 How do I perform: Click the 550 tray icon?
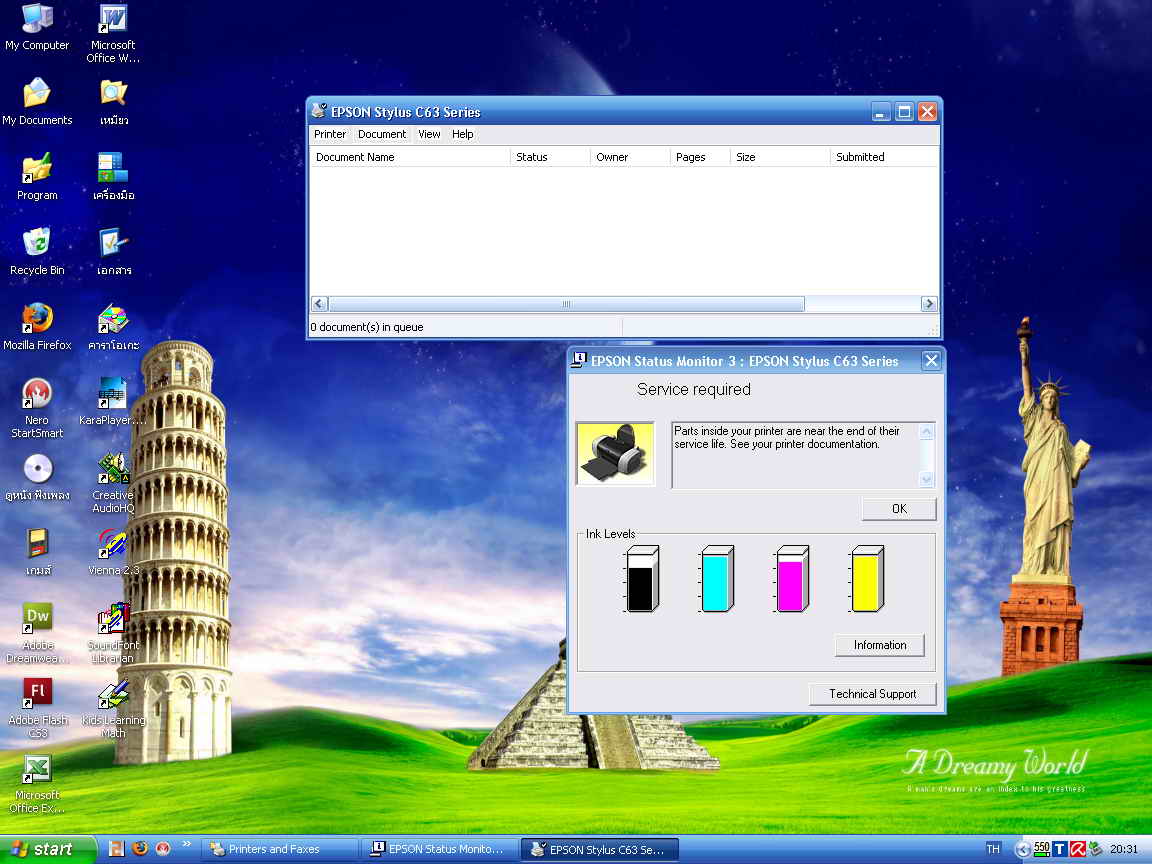click(1042, 849)
